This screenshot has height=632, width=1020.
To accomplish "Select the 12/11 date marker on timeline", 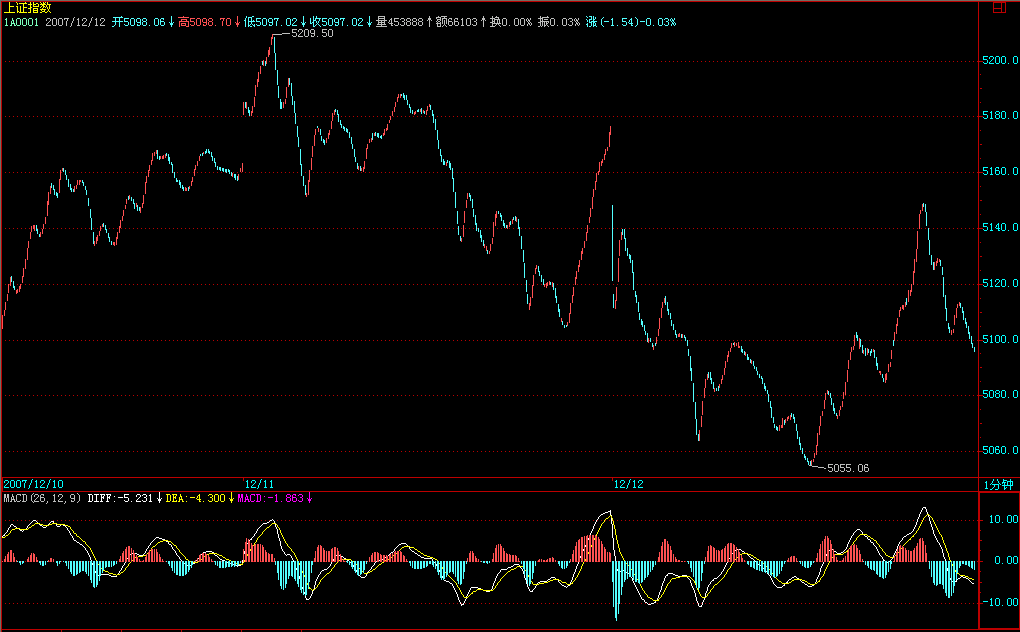I will pos(259,484).
